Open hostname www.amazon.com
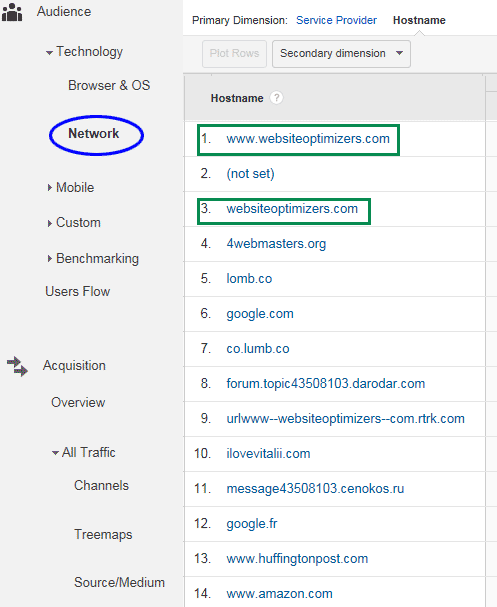Screen dimensions: 497x607 [x=279, y=593]
